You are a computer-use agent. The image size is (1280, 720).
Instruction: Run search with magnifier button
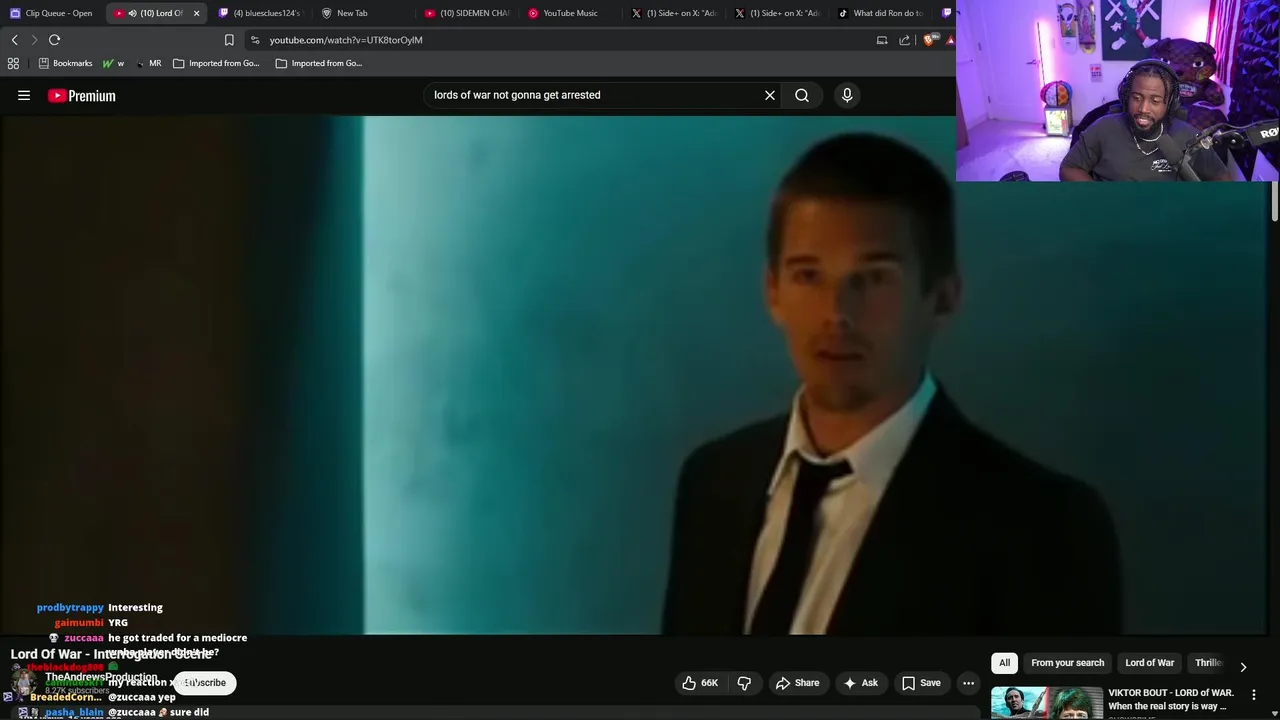[802, 95]
